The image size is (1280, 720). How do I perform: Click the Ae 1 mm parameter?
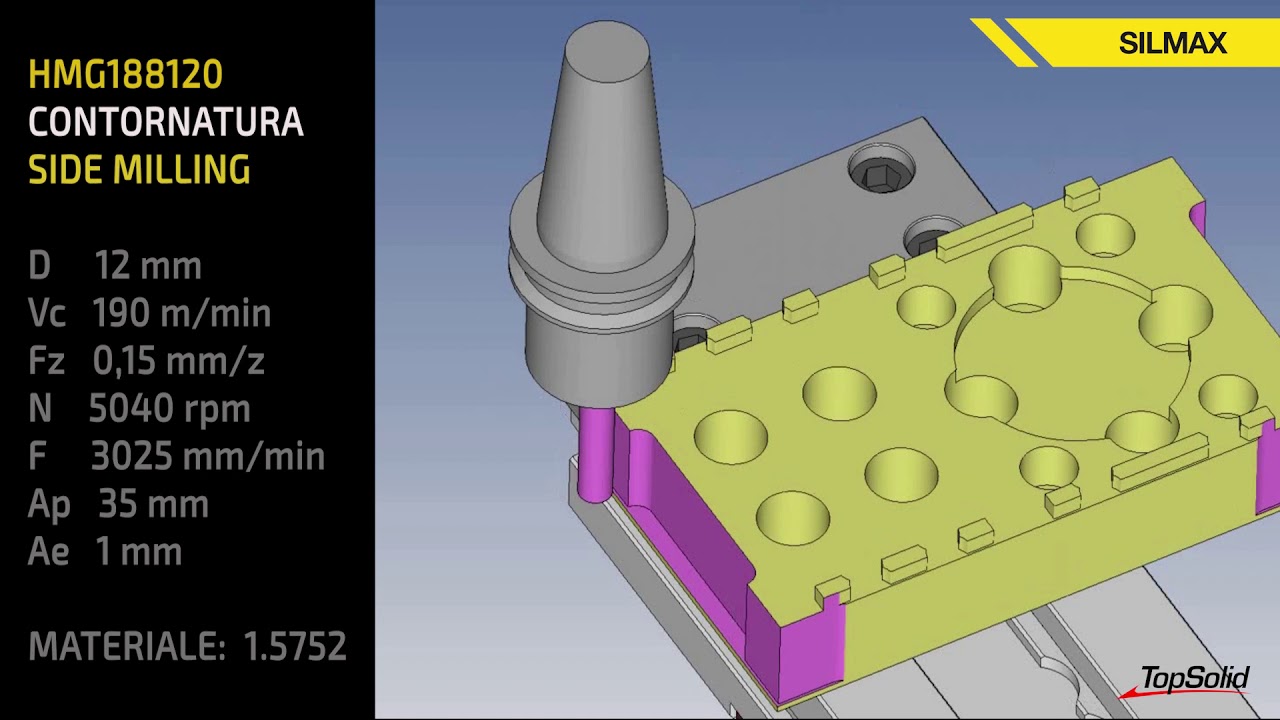(x=105, y=551)
